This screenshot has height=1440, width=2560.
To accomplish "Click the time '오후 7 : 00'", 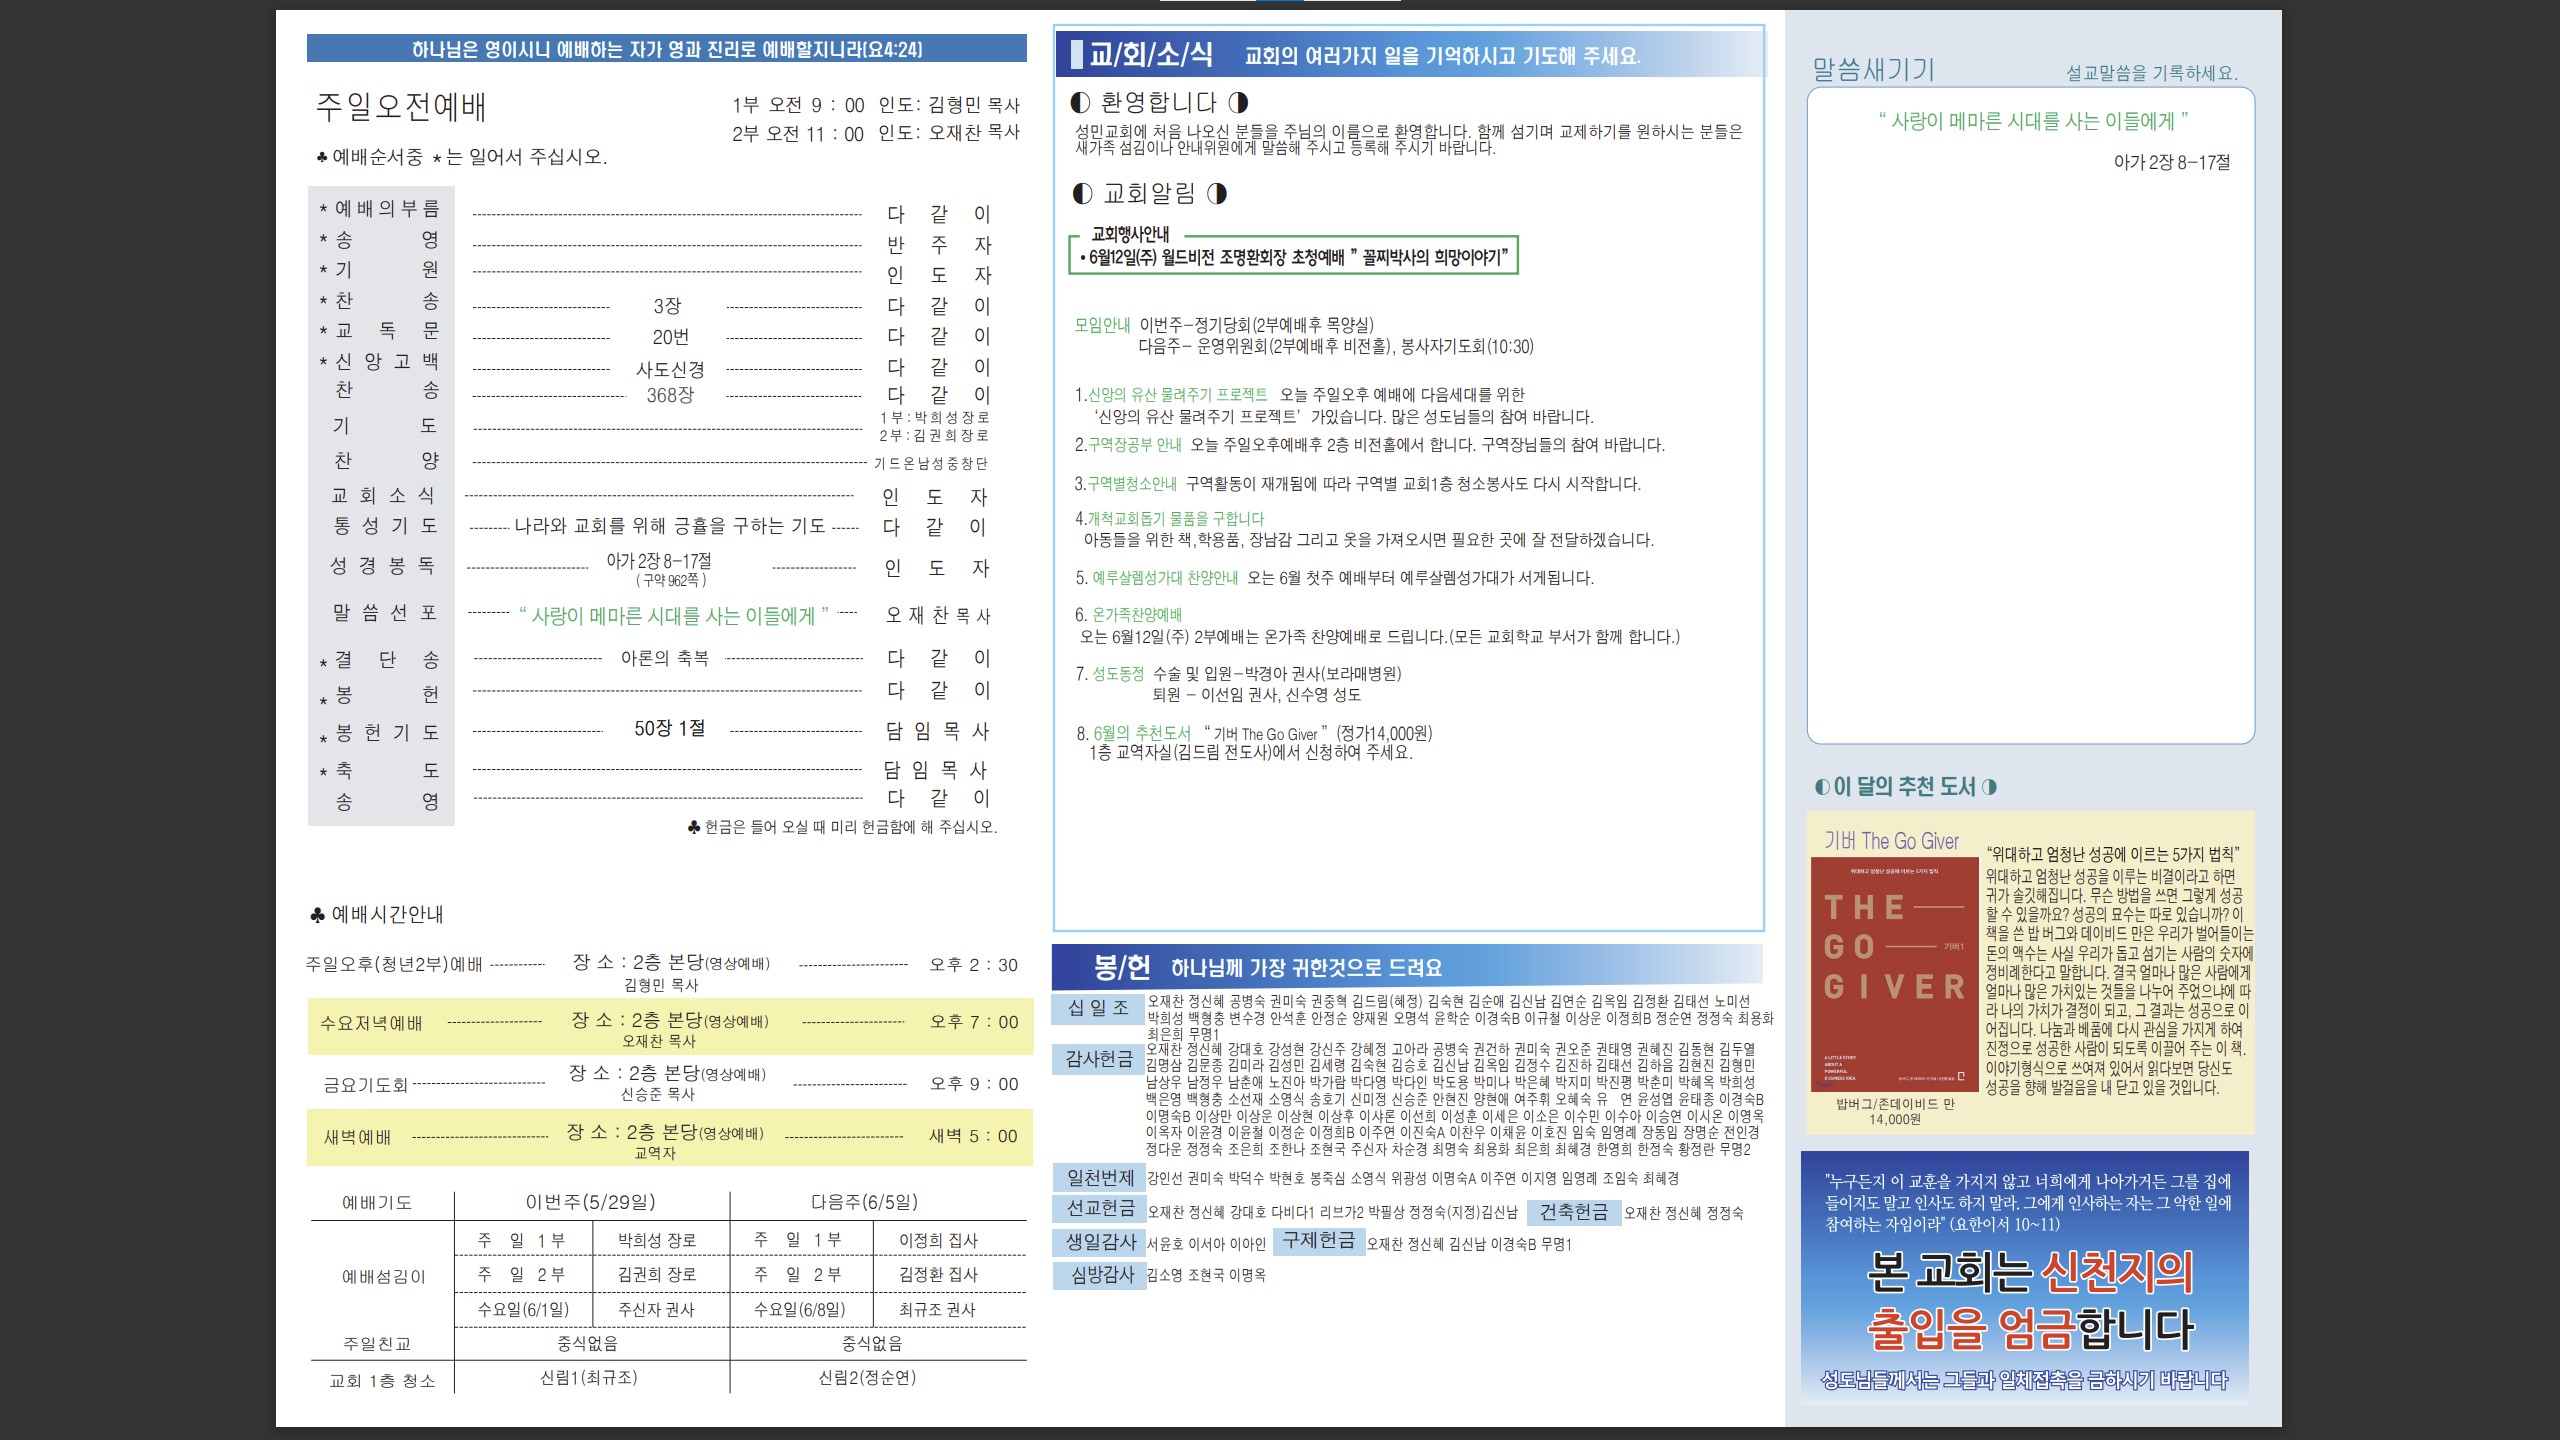I will click(974, 1022).
